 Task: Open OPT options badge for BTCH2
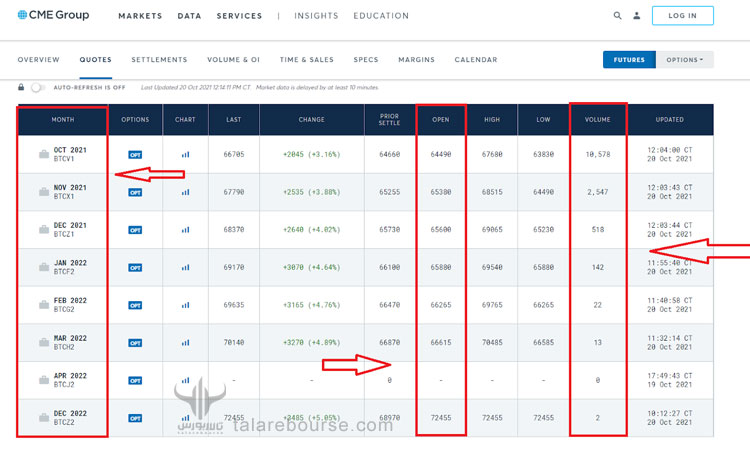pyautogui.click(x=135, y=343)
